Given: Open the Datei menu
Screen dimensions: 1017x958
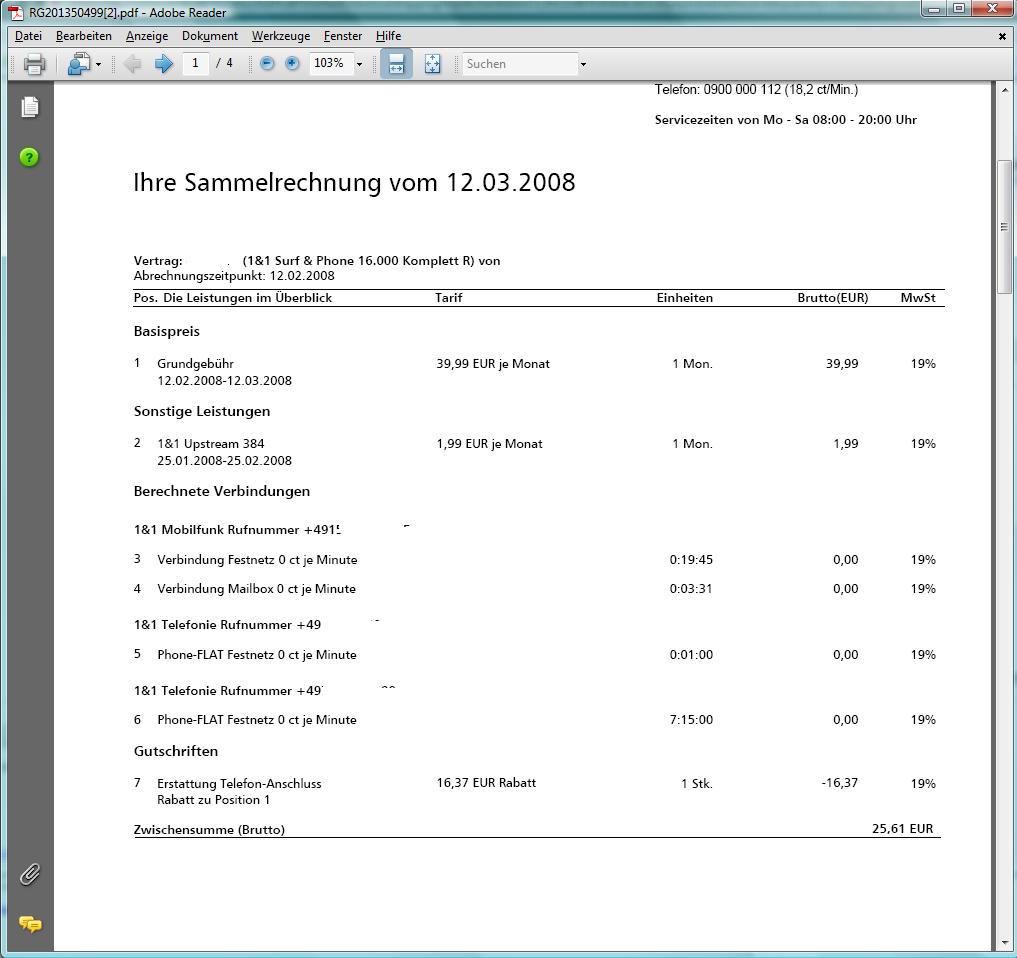Looking at the screenshot, I should coord(29,36).
